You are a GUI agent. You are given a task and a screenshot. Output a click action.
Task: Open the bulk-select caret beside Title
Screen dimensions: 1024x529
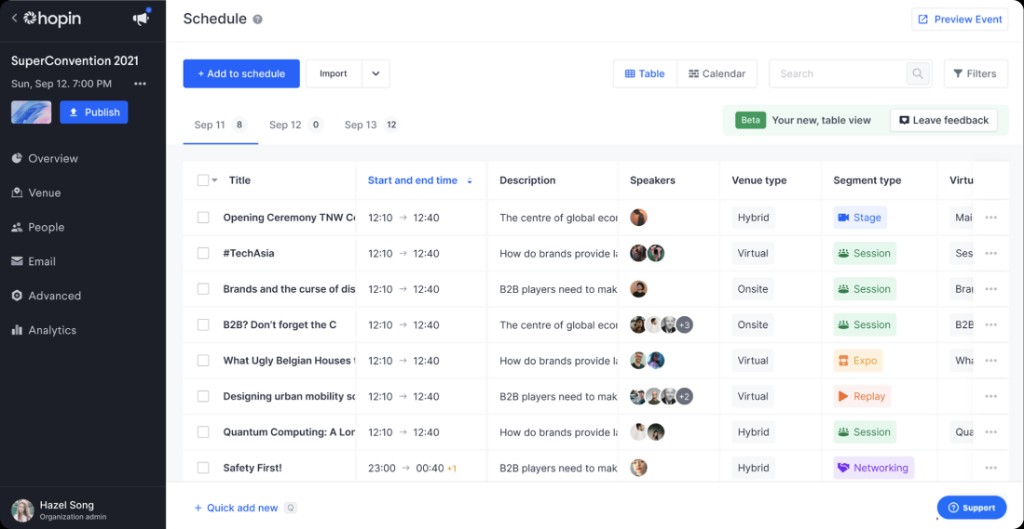(x=215, y=181)
